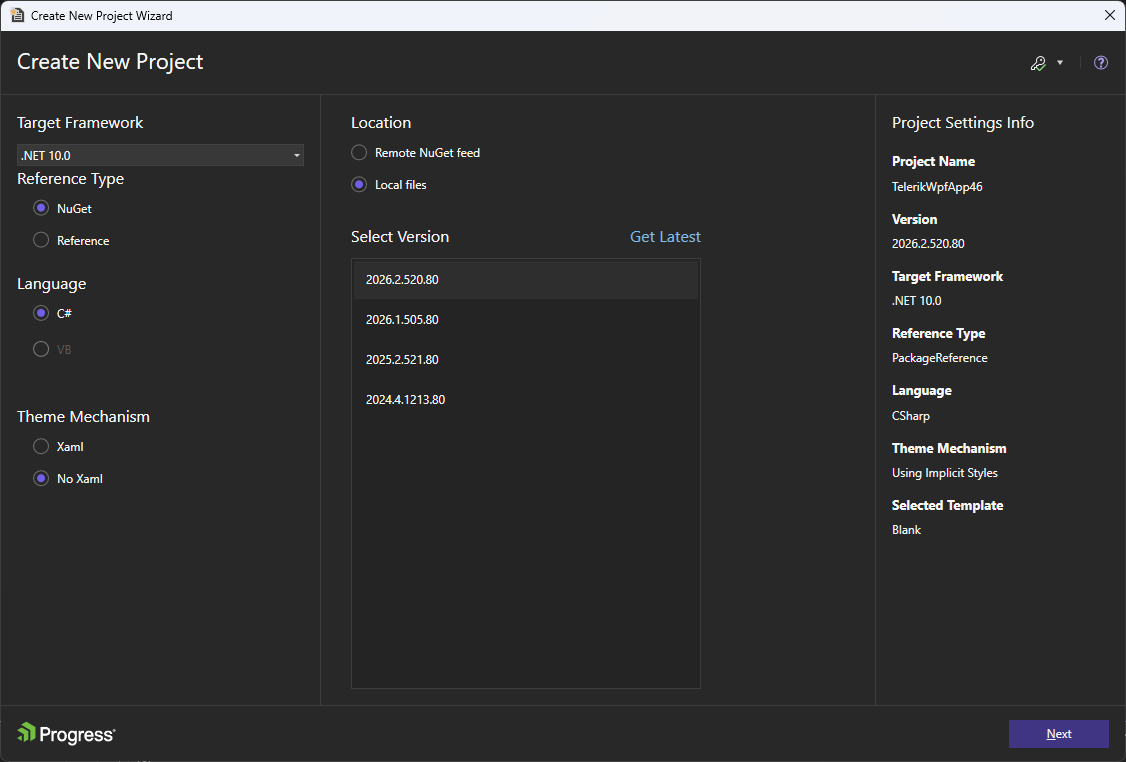Click the CSharp language value
The width and height of the screenshot is (1126, 762).
(x=911, y=416)
